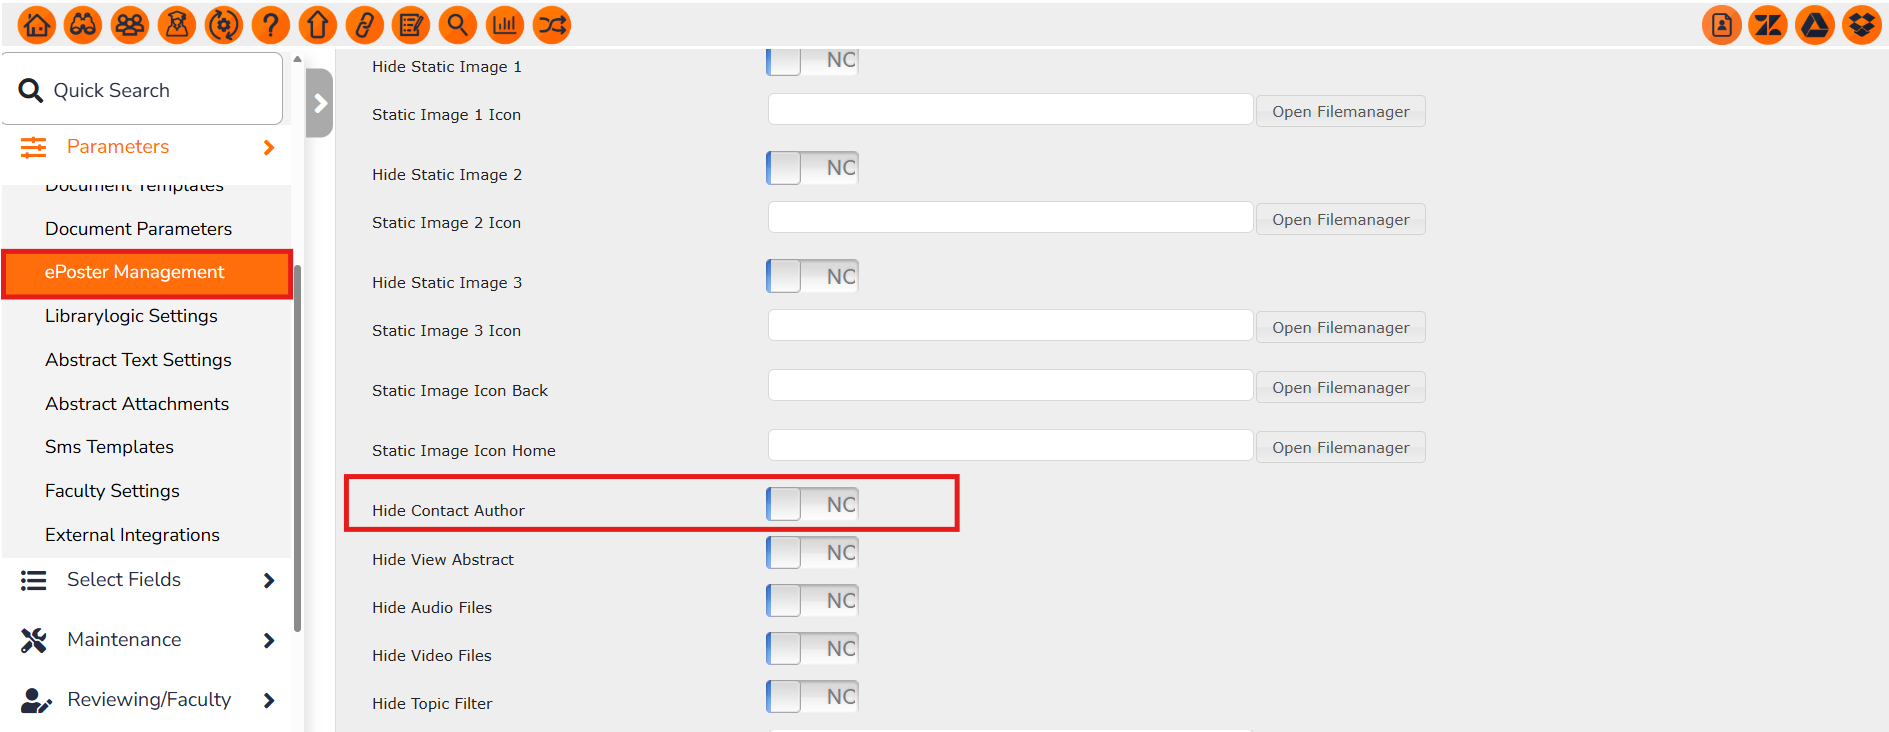Expand the Select Fields menu section

[147, 580]
